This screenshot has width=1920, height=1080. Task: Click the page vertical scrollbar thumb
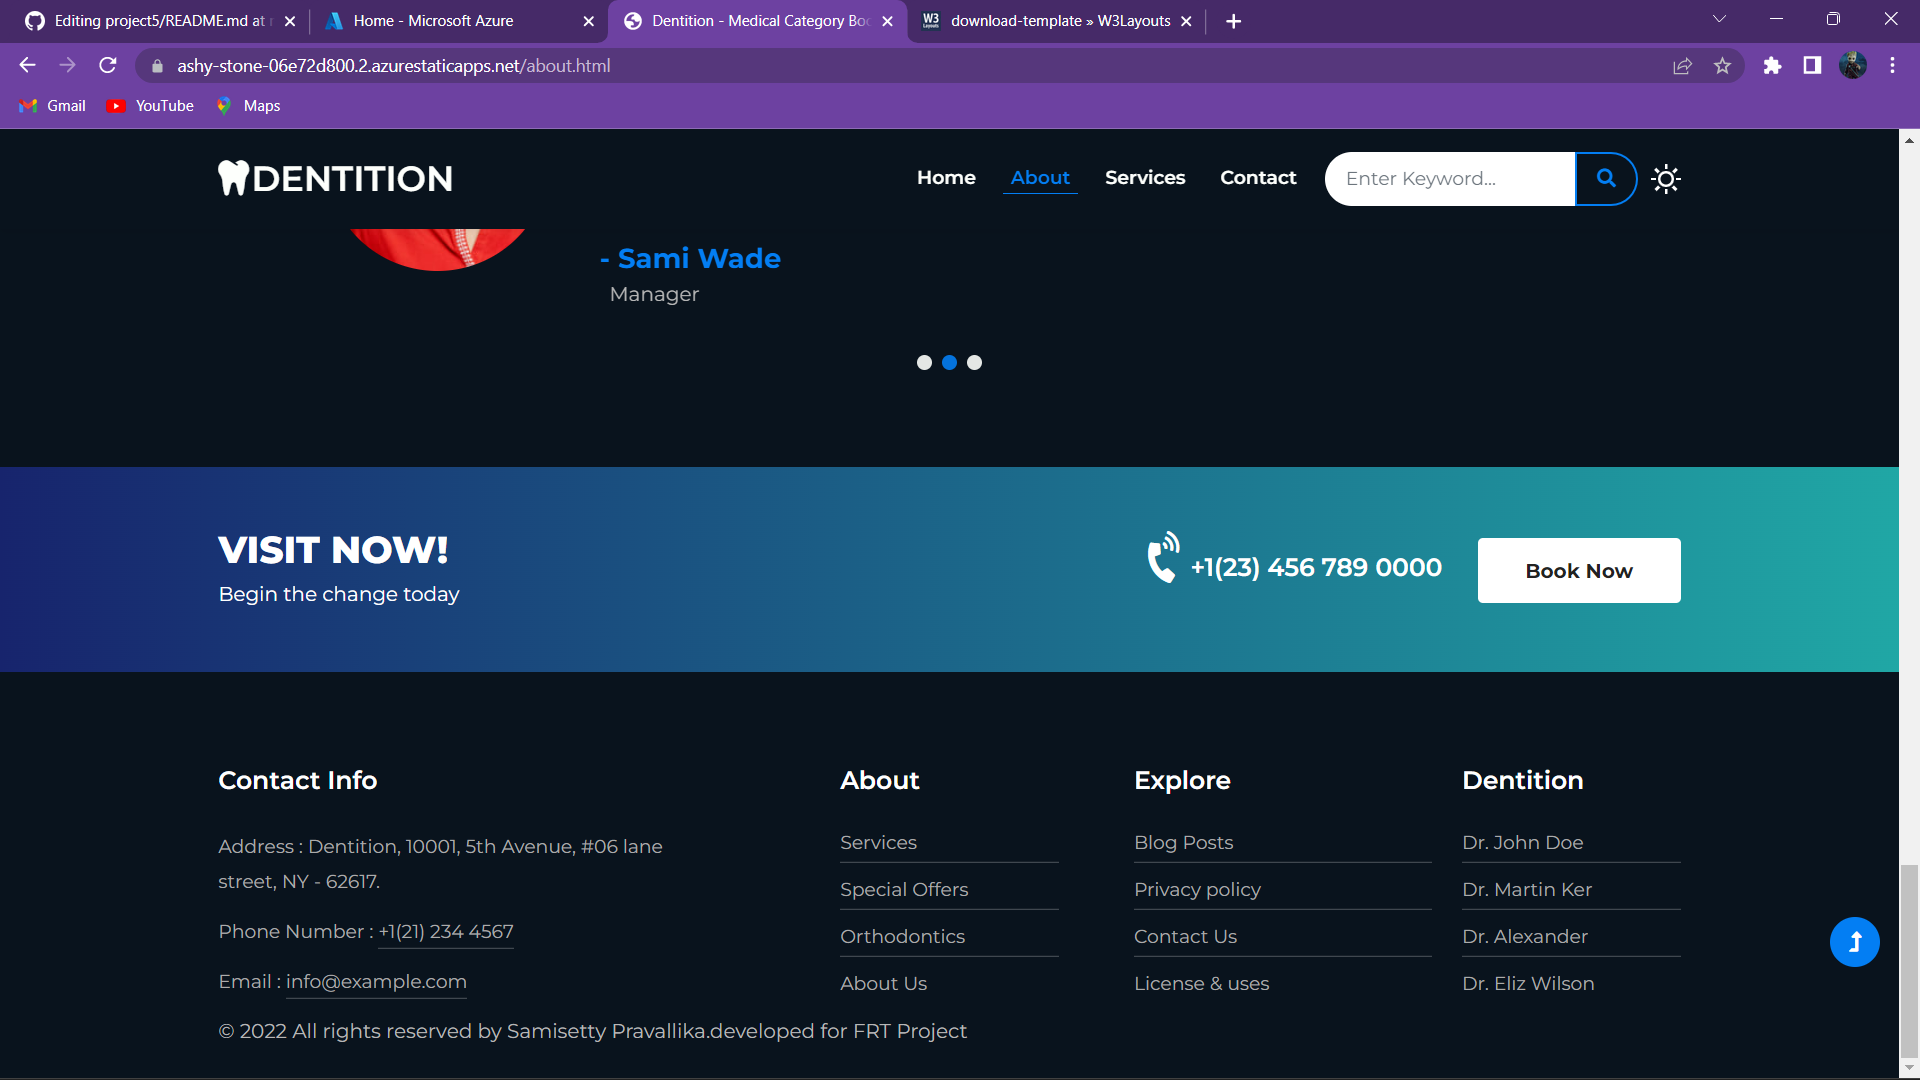point(1909,960)
